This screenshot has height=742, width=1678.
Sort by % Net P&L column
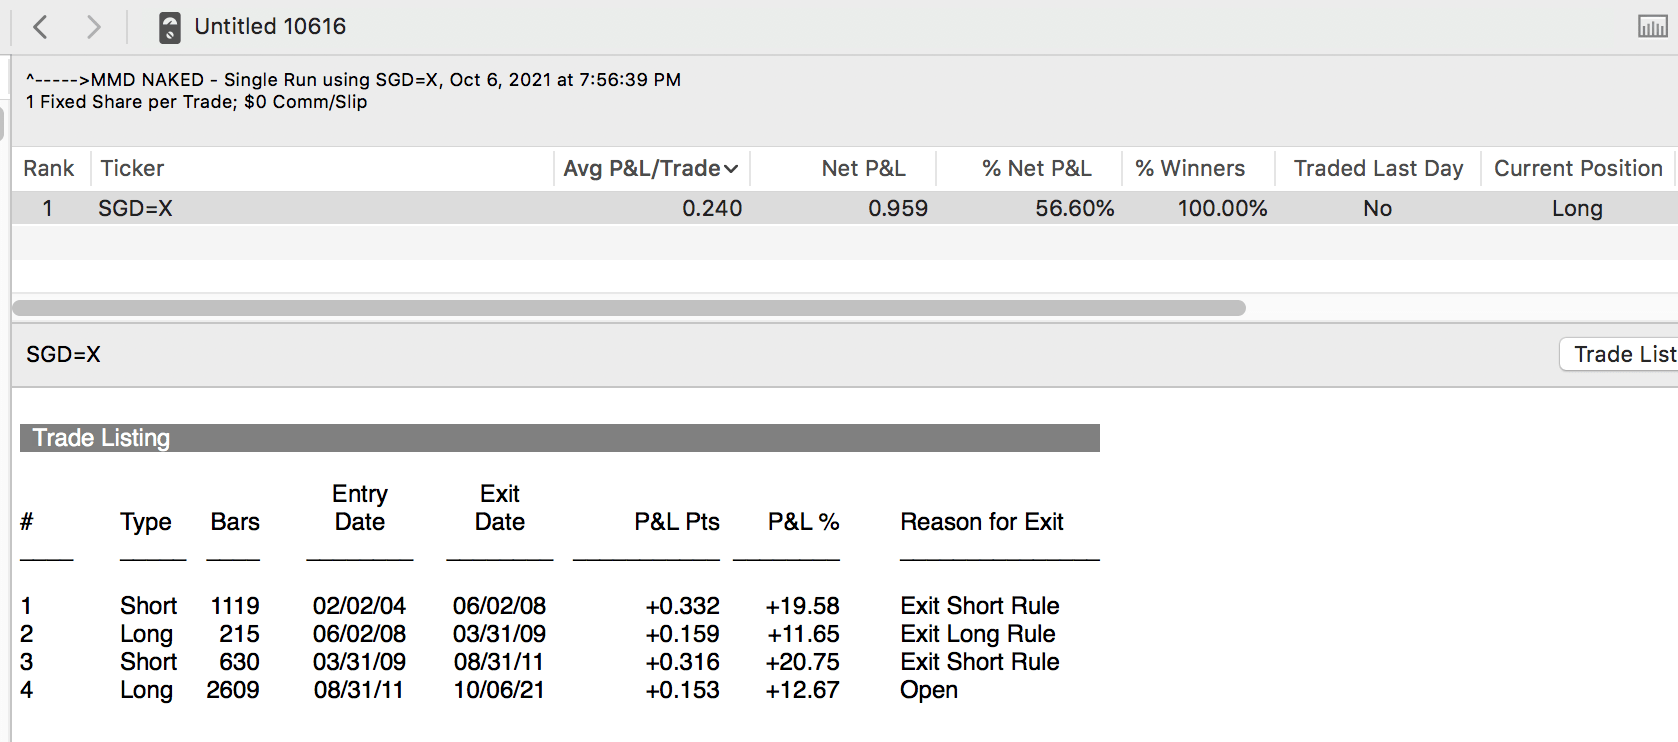(1036, 169)
